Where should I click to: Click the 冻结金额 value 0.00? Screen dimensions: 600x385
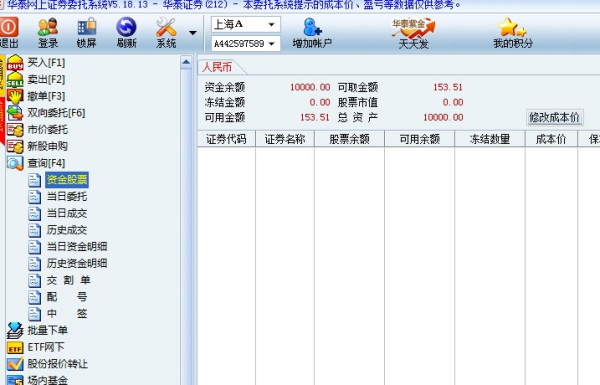point(320,102)
